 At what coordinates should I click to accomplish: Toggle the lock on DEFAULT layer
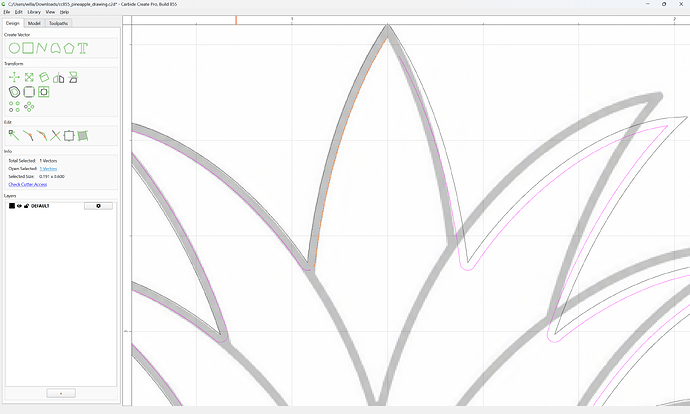tap(26, 206)
